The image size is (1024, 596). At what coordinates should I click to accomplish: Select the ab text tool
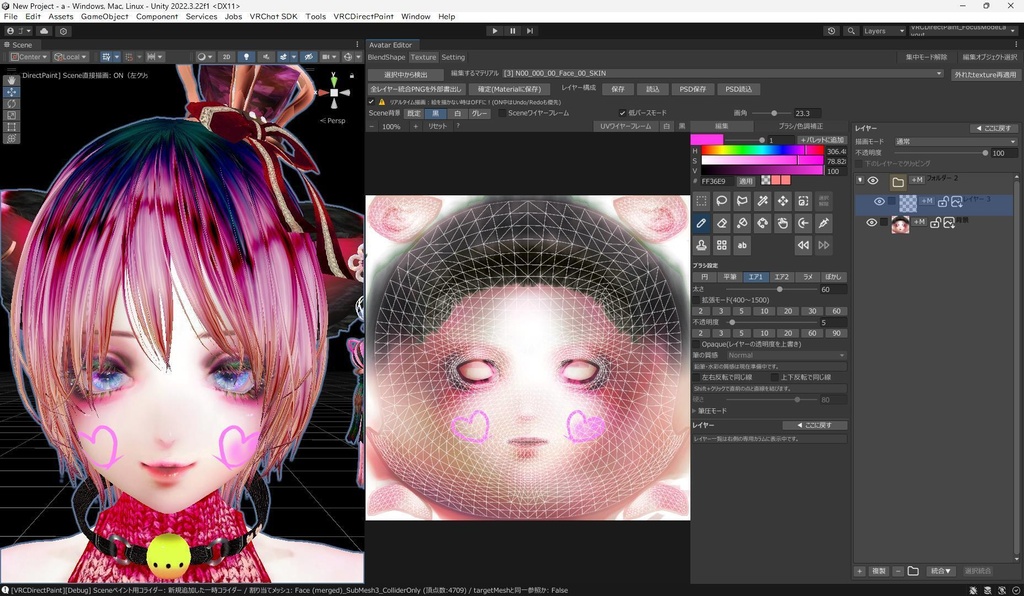(x=742, y=245)
